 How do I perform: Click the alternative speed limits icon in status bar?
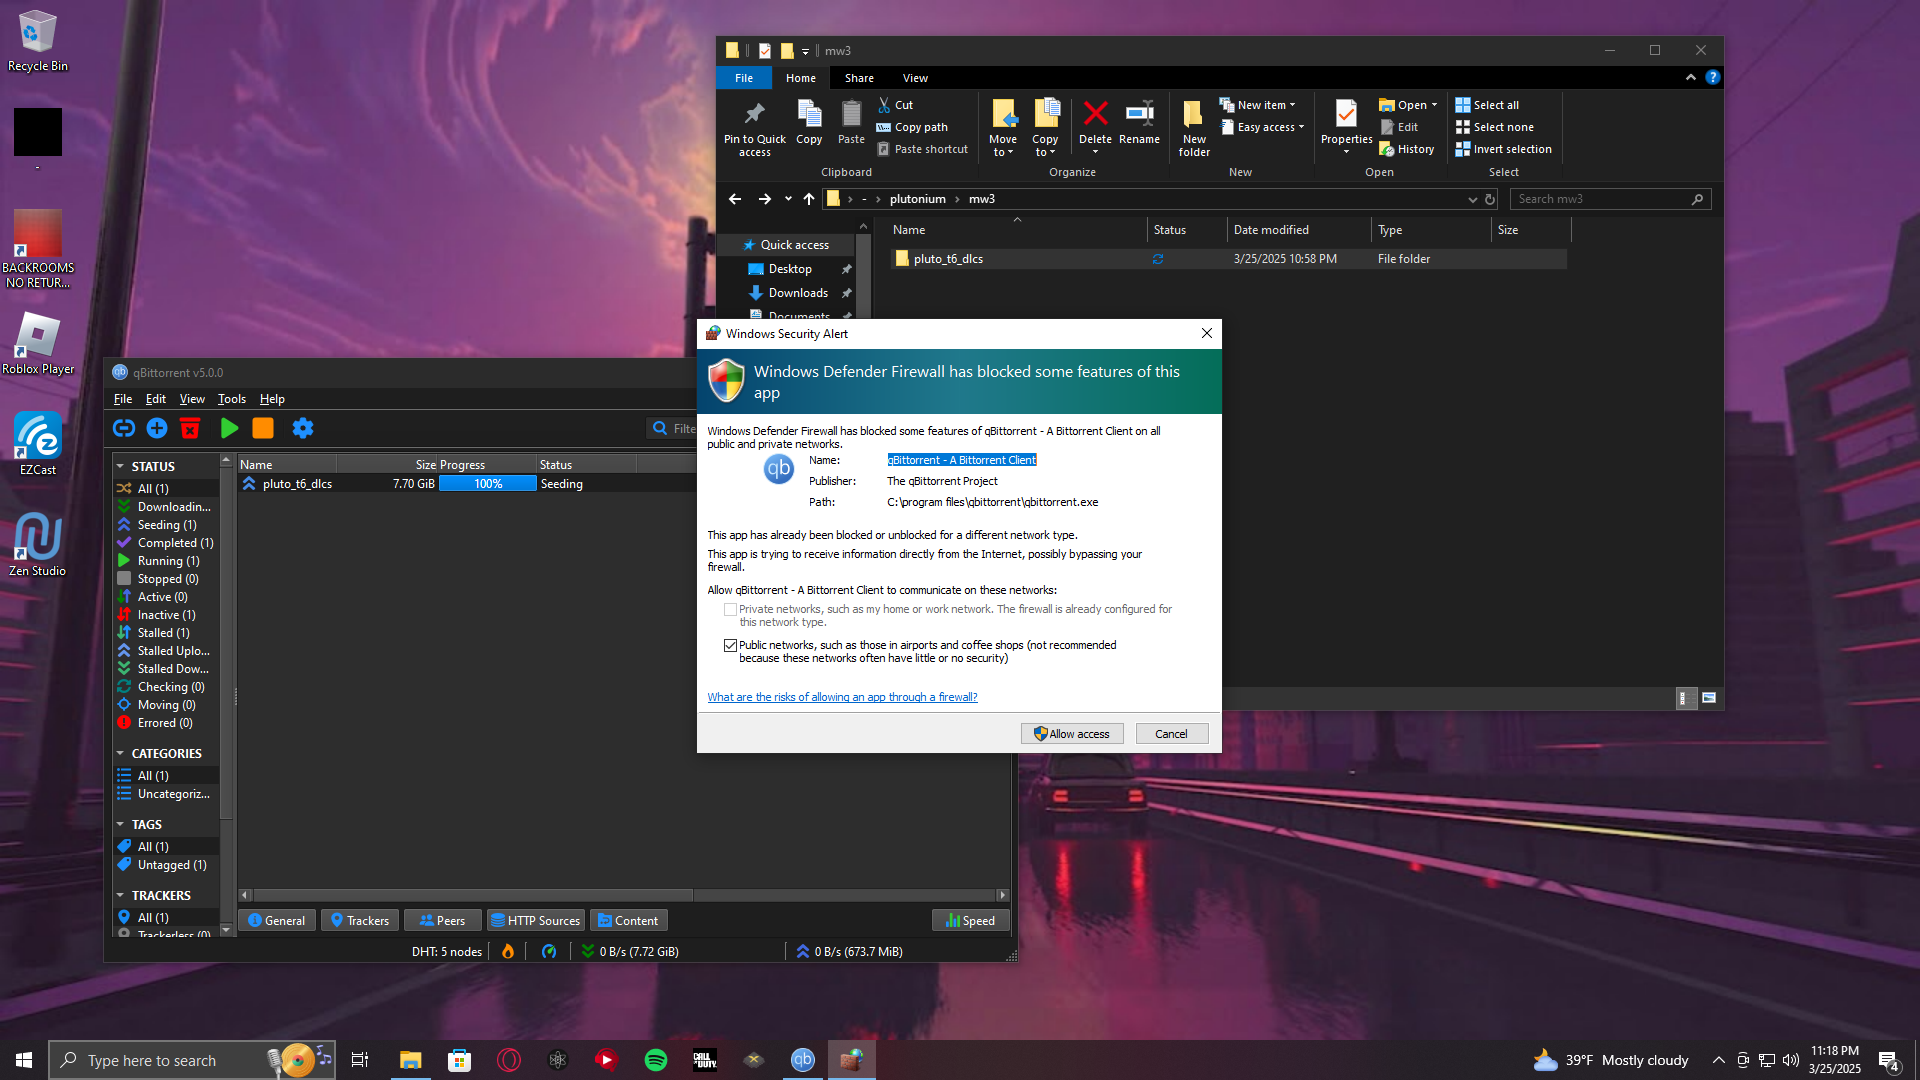[549, 951]
